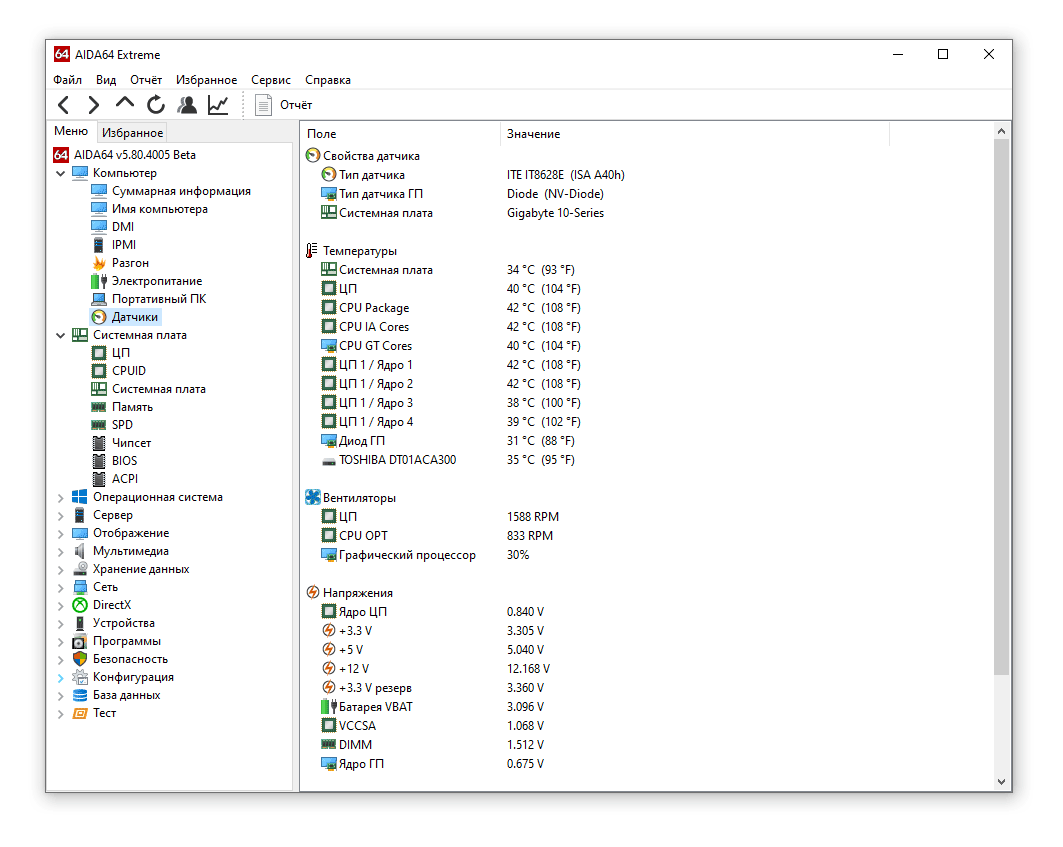Viewport: 1063px width, 847px height.
Task: Select Датчики sensor item in tree
Action: tap(134, 317)
